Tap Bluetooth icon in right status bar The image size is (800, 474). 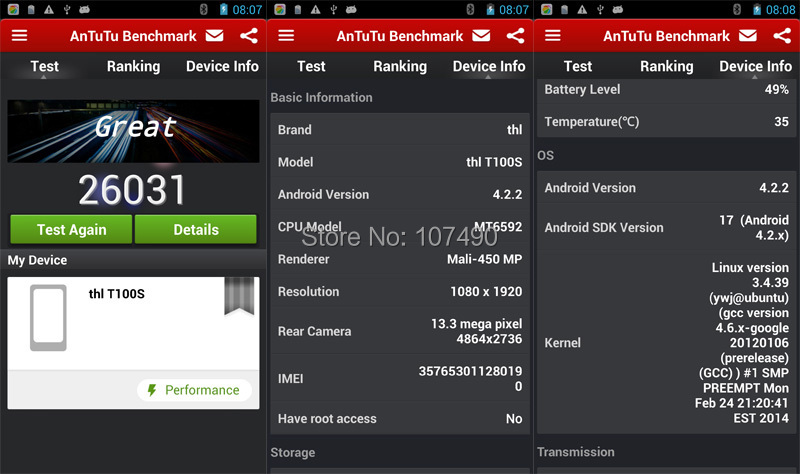pos(737,9)
